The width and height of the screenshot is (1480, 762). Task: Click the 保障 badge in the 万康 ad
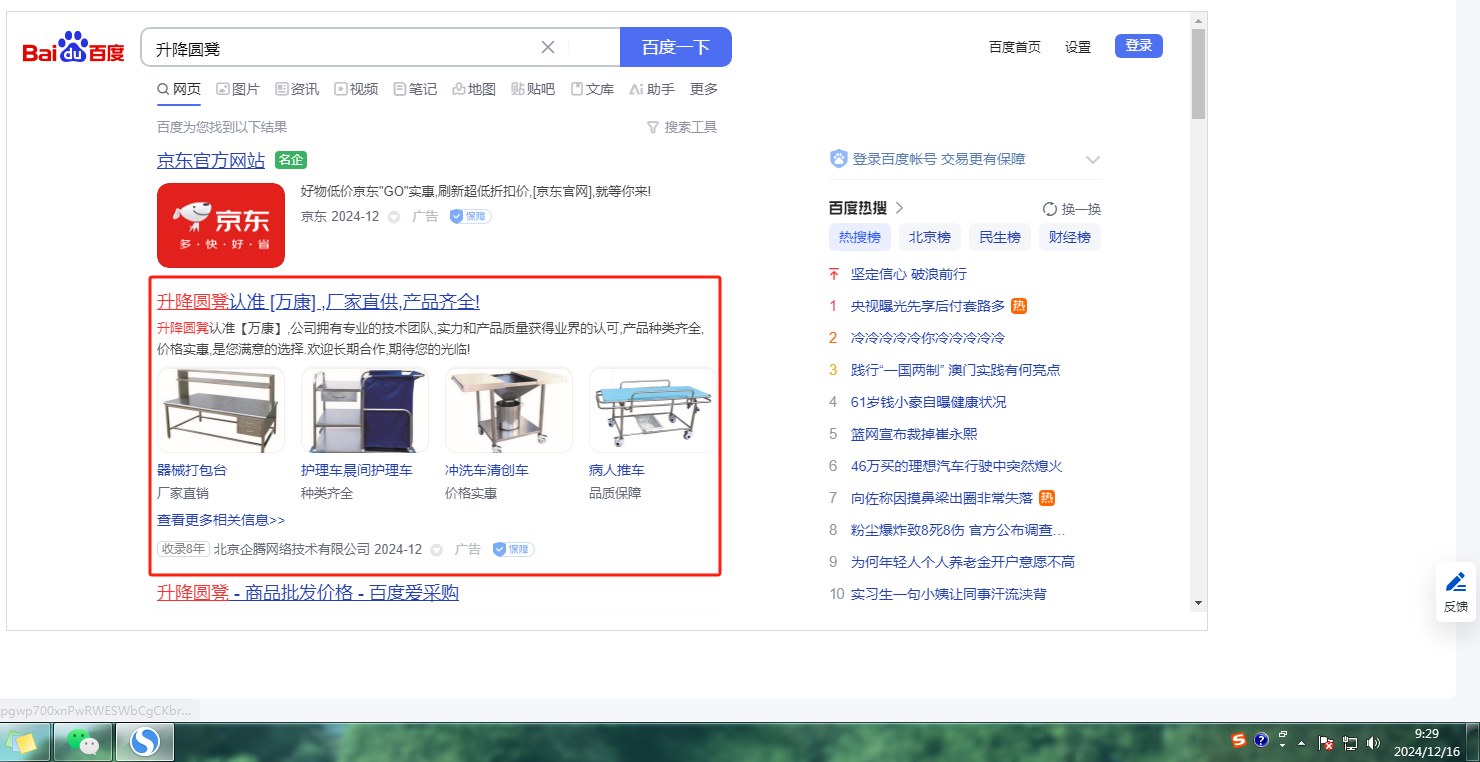coord(514,549)
